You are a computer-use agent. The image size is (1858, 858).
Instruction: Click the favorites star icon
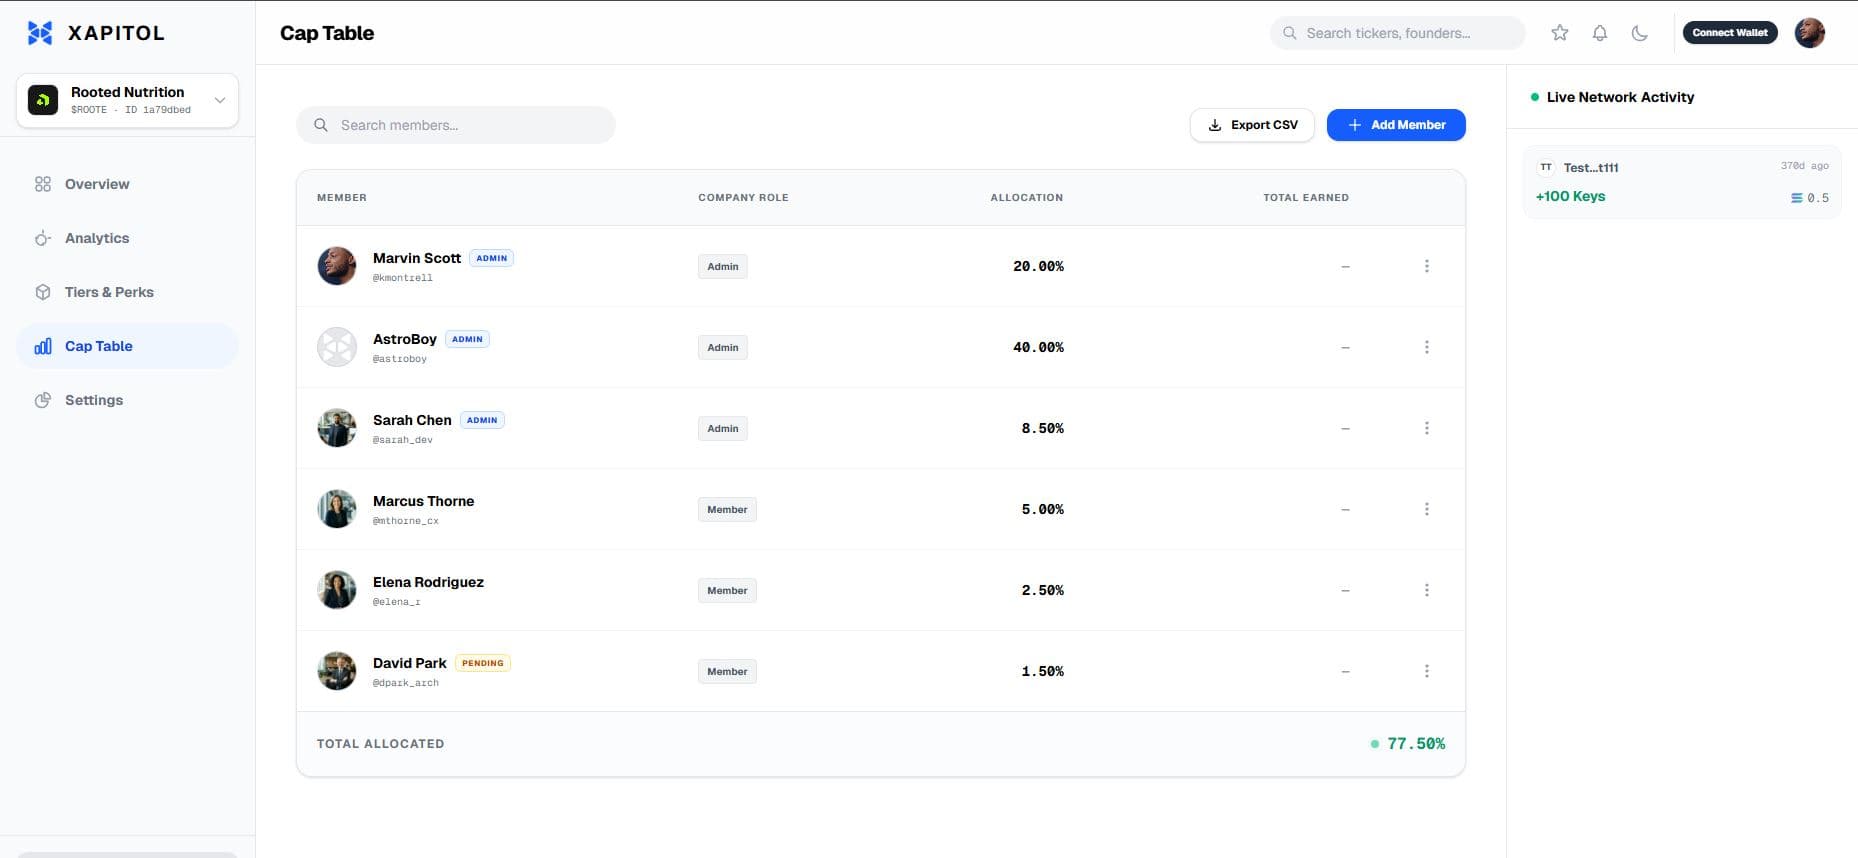(1560, 33)
